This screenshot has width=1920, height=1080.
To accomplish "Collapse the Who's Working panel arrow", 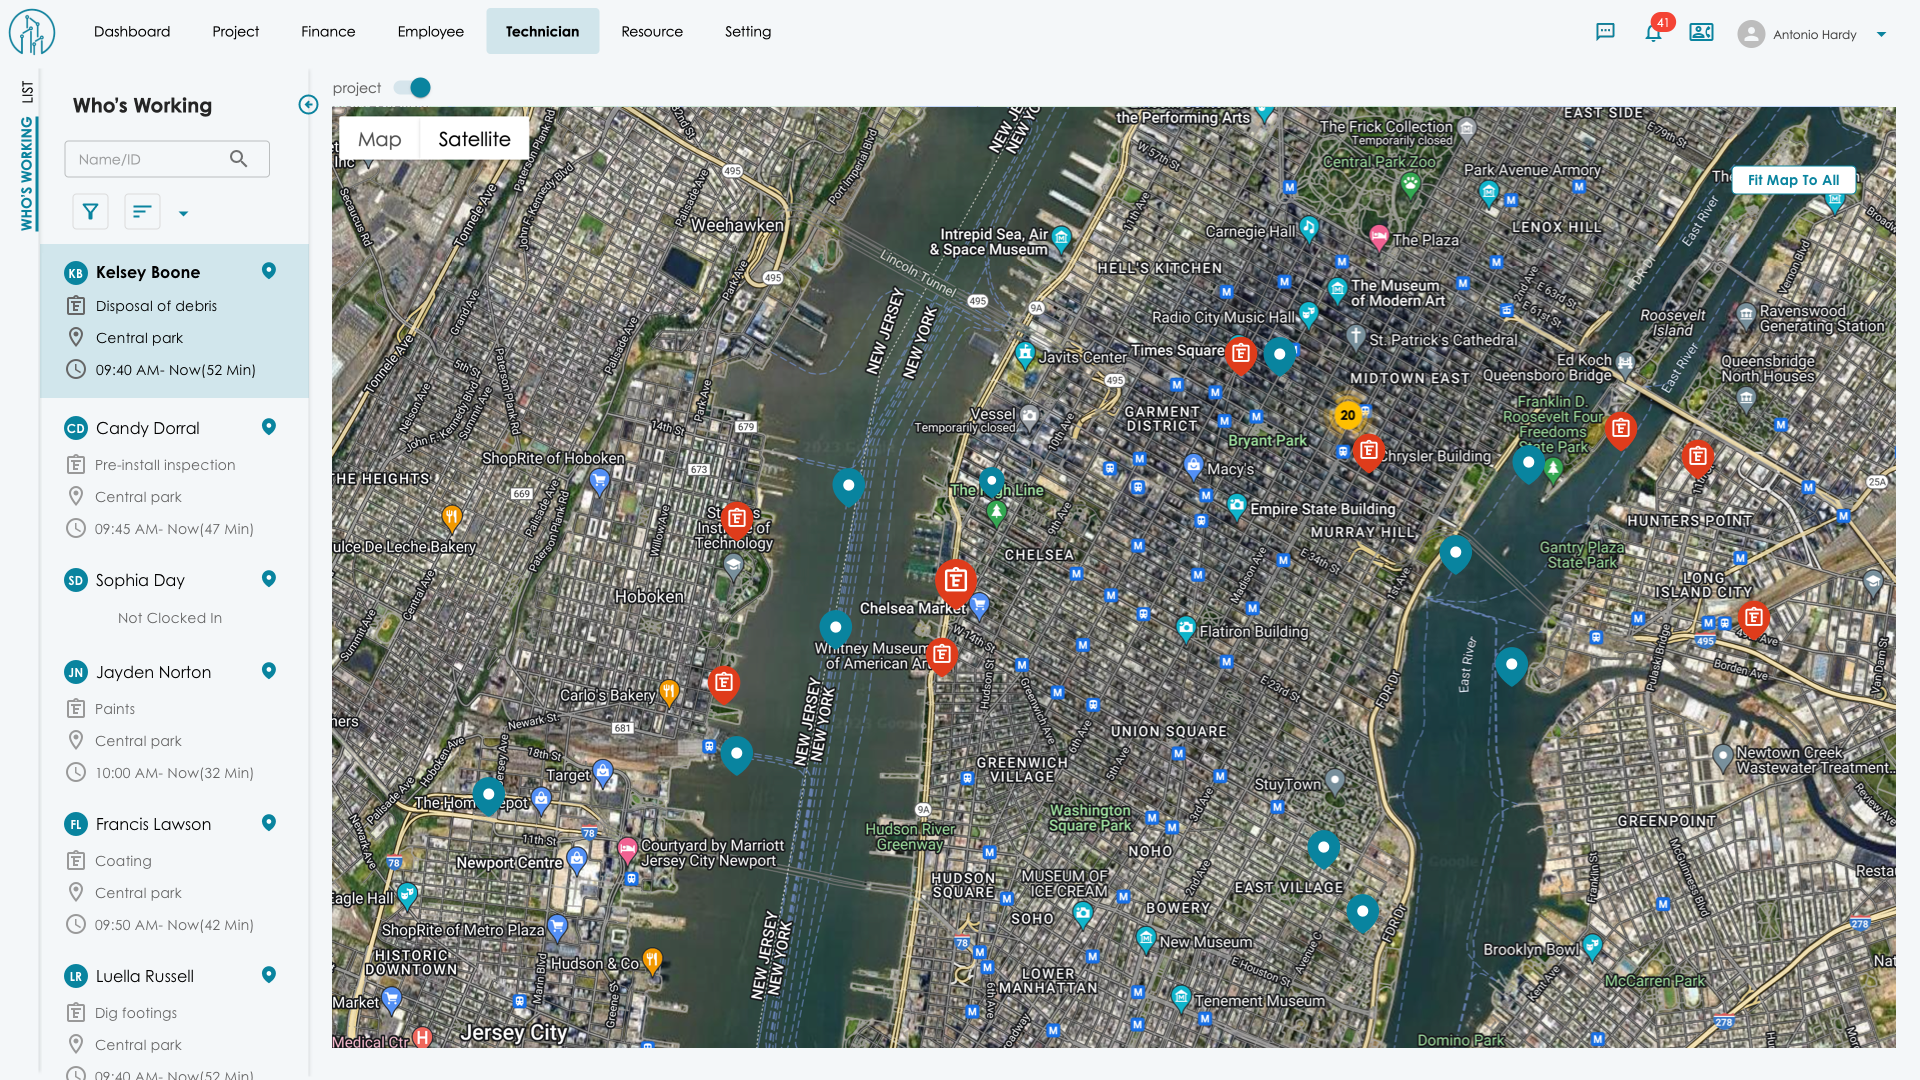I will 308,105.
